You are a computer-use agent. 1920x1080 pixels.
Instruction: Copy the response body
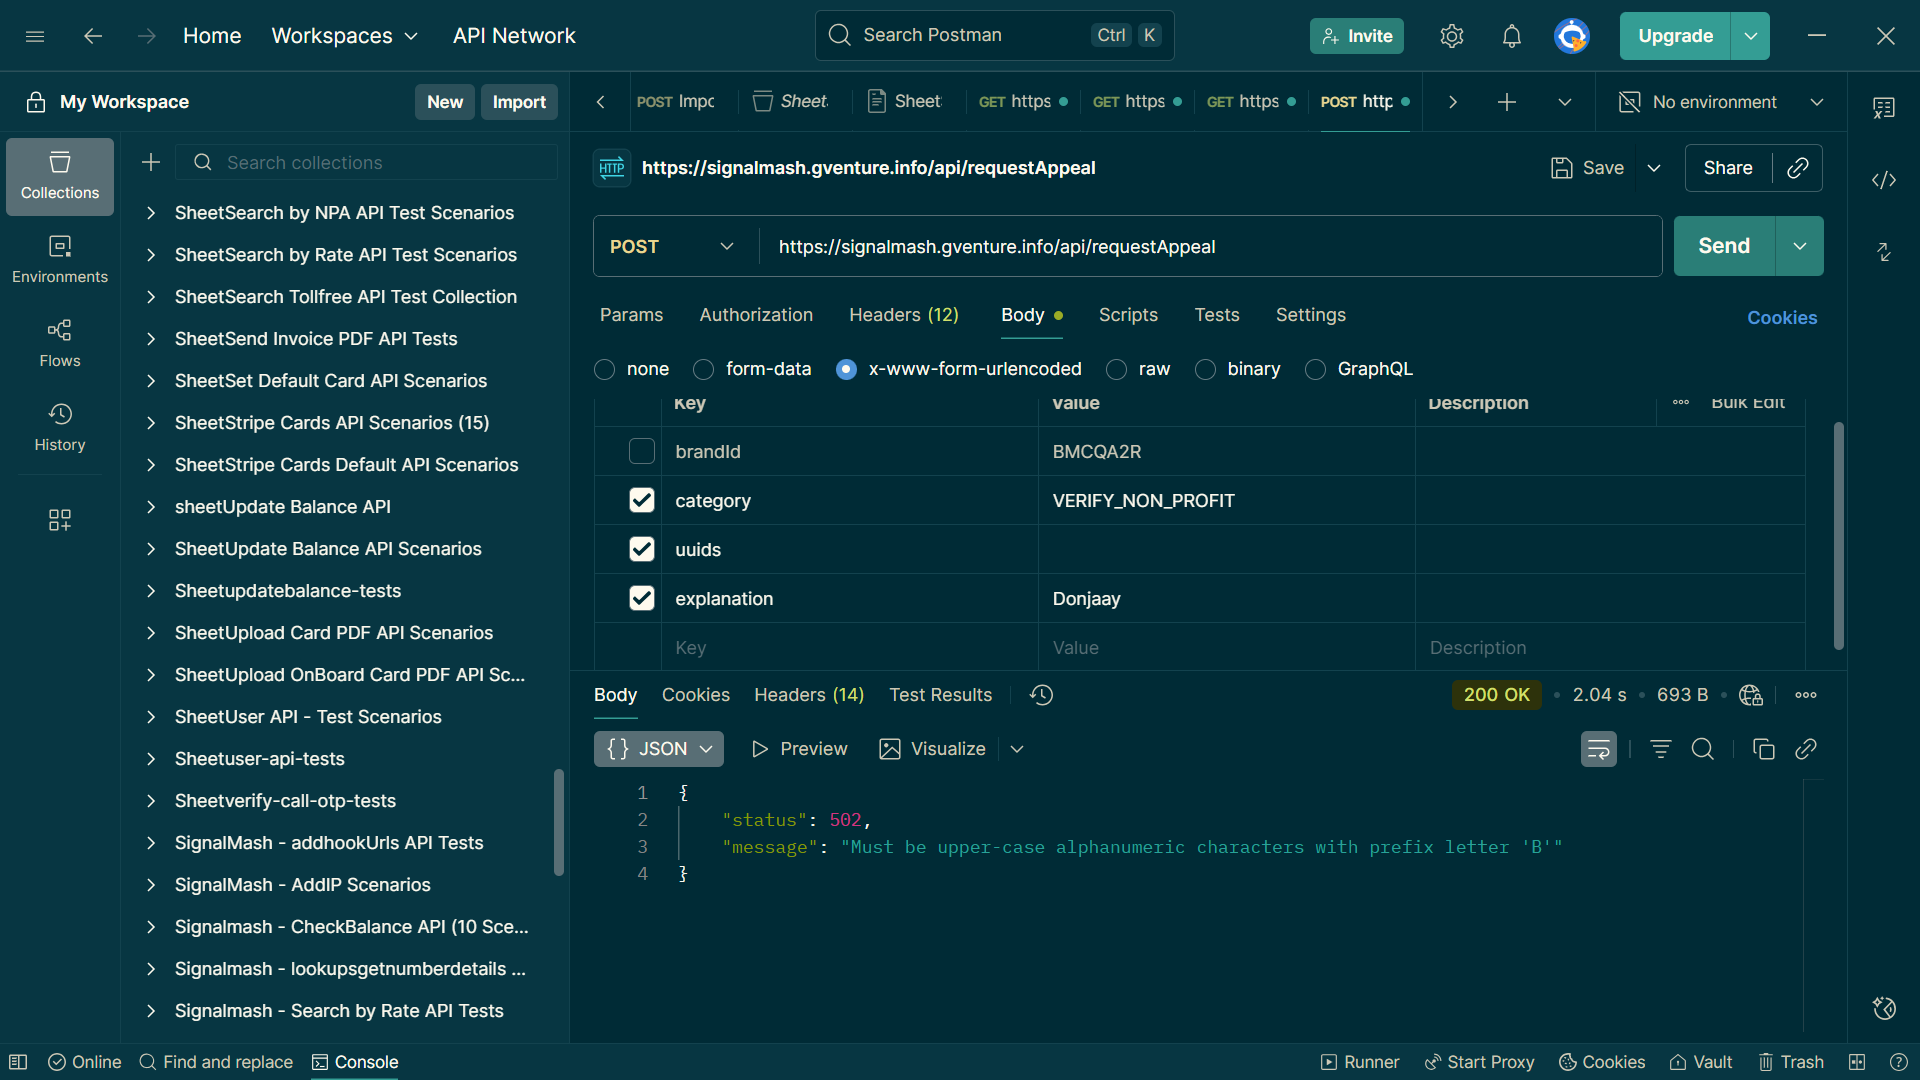click(x=1764, y=749)
